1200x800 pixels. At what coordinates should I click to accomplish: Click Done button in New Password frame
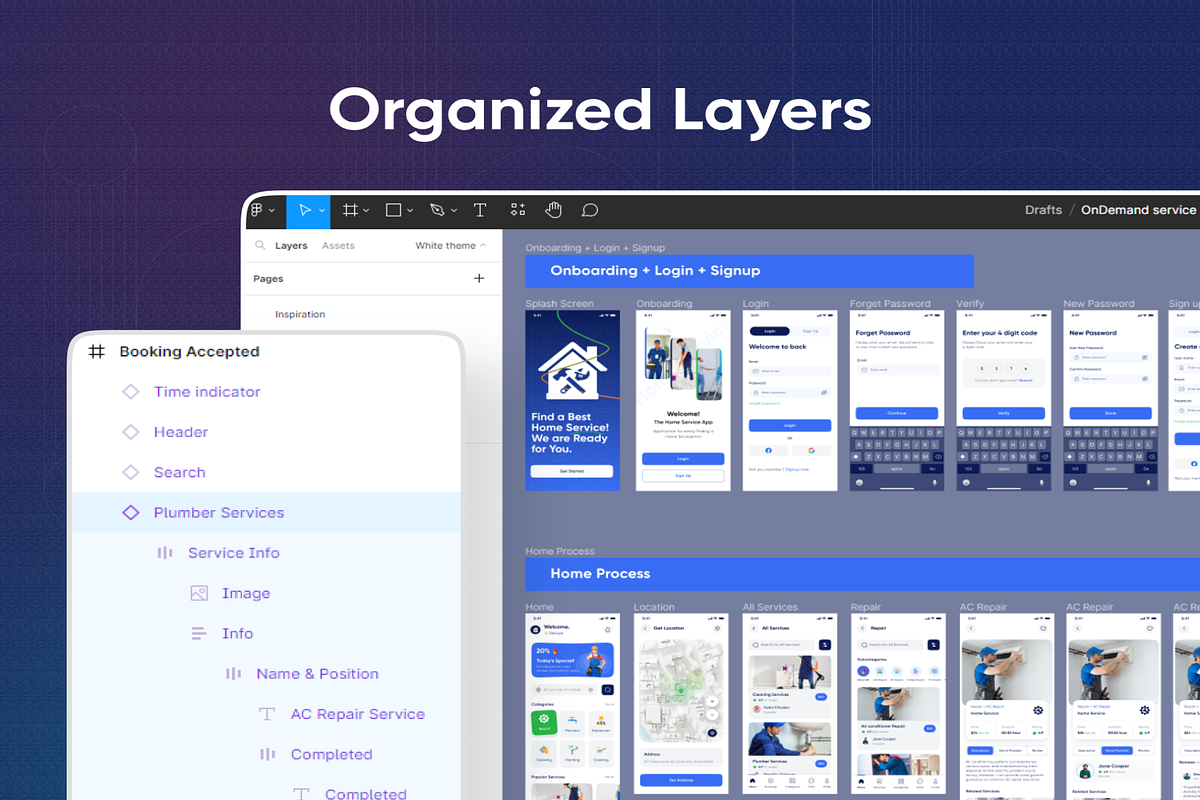click(x=1110, y=413)
